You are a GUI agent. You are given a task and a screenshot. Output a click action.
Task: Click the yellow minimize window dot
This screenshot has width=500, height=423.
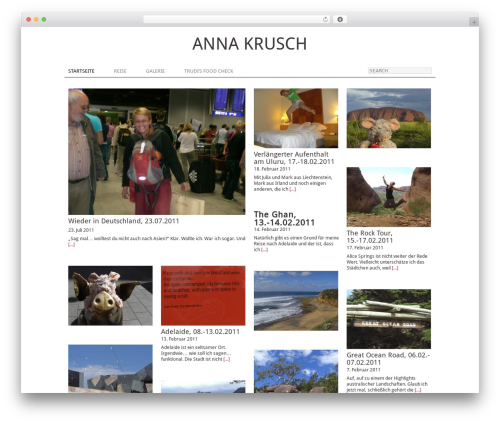(x=36, y=20)
